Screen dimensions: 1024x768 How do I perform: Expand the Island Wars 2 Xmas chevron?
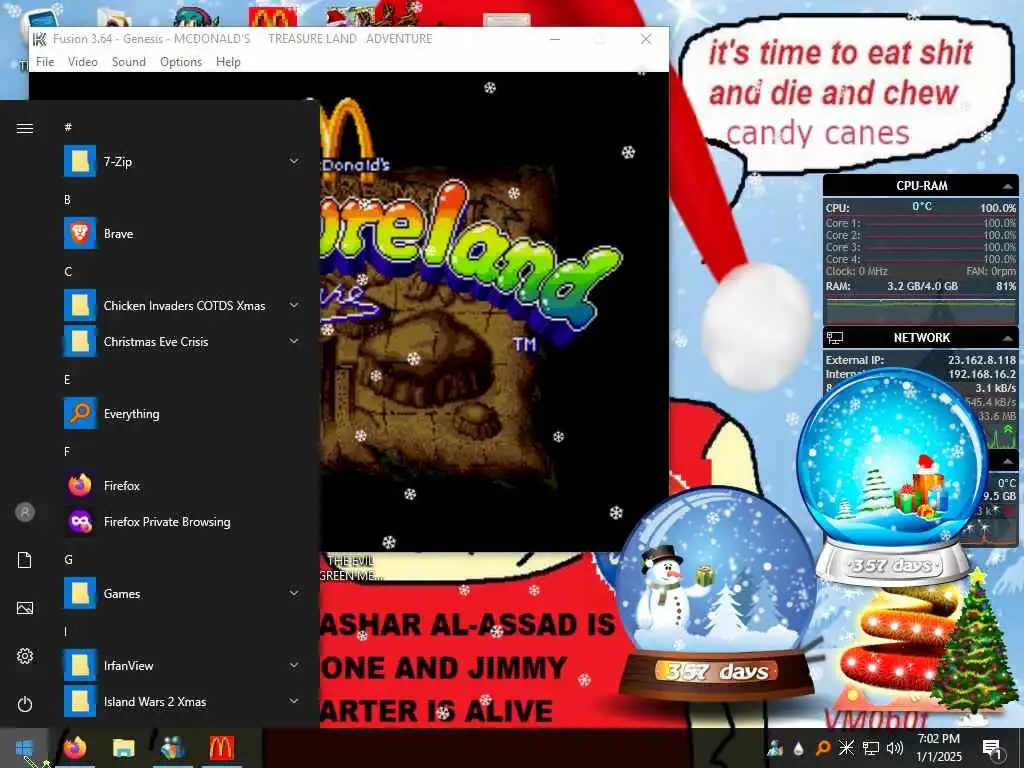[295, 701]
